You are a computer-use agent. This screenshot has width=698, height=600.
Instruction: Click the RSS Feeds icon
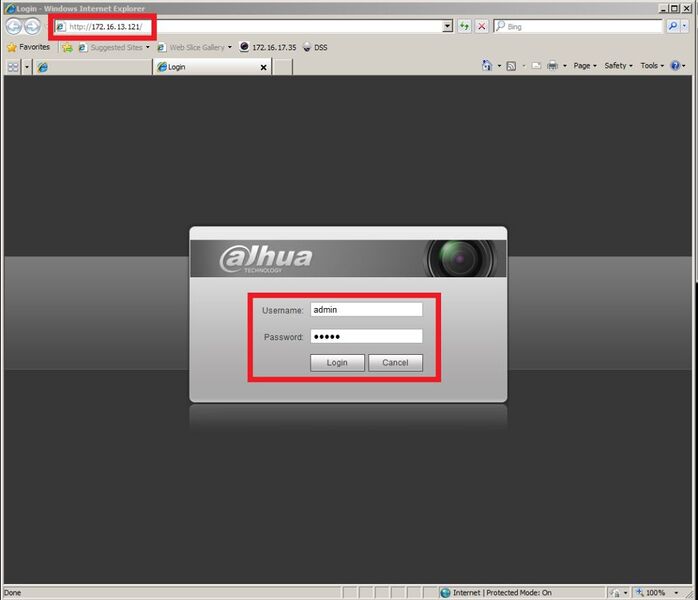point(511,66)
